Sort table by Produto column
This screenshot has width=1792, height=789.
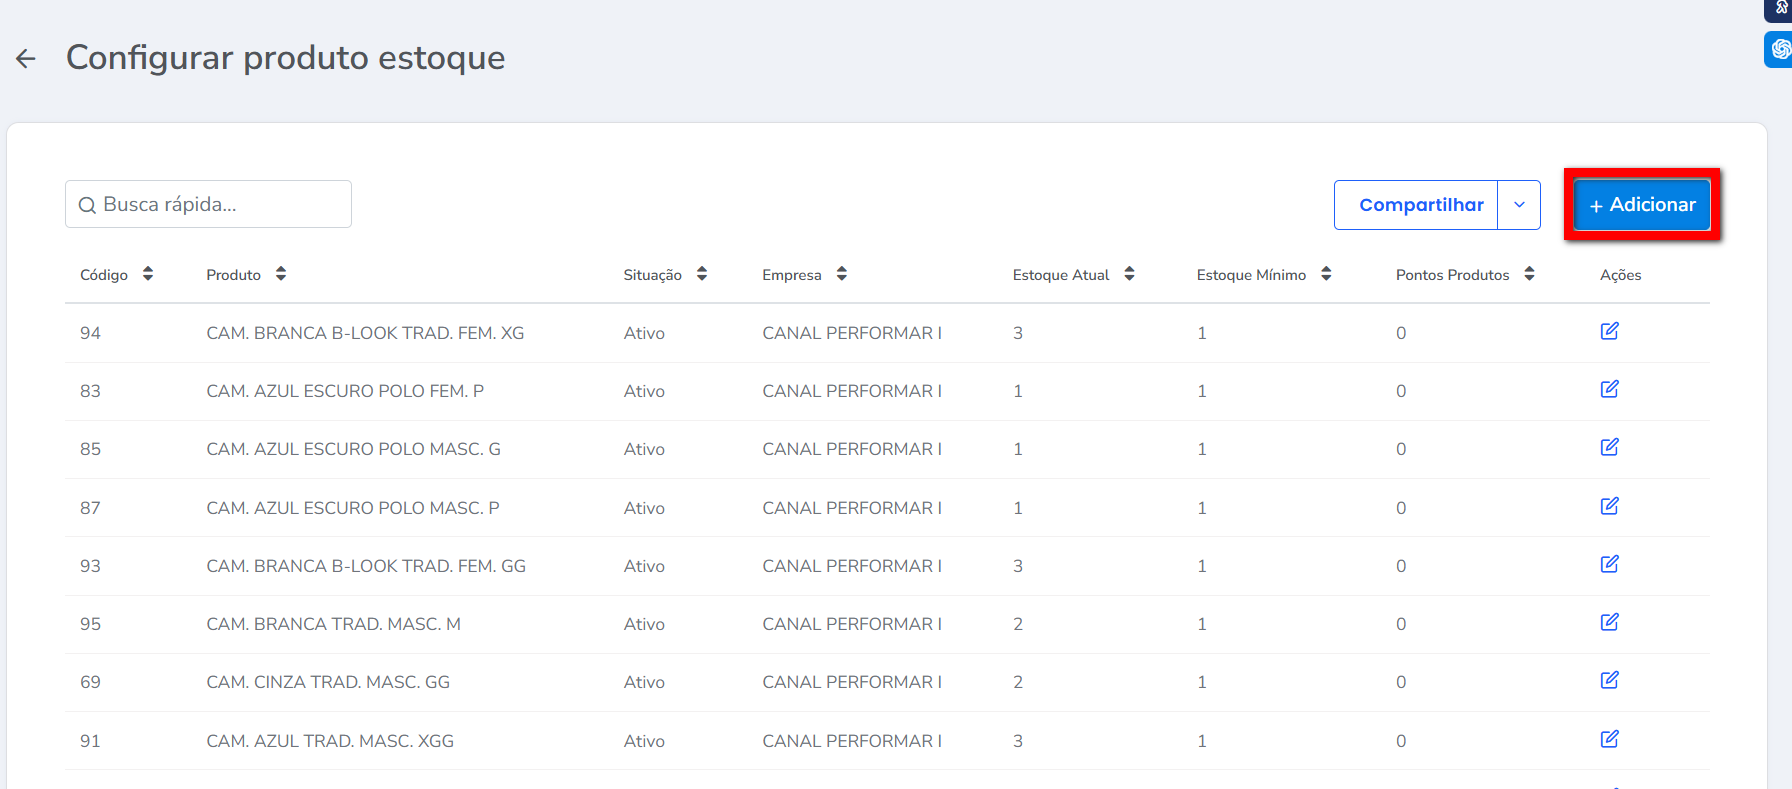pyautogui.click(x=281, y=274)
